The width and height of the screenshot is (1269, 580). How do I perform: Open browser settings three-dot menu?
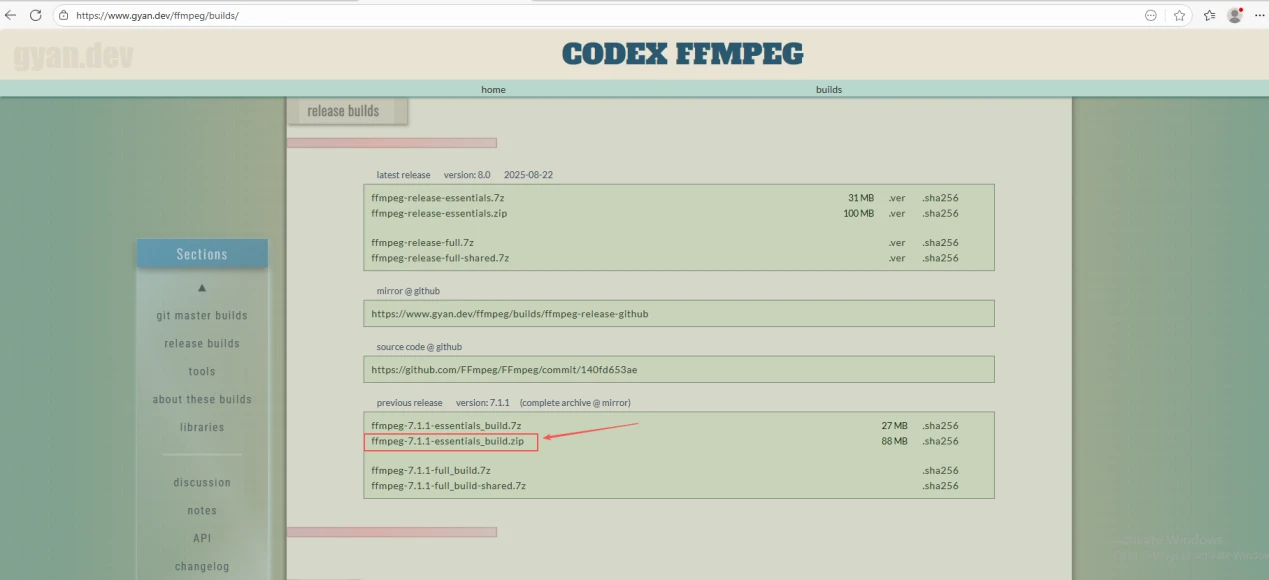pyautogui.click(x=1258, y=16)
